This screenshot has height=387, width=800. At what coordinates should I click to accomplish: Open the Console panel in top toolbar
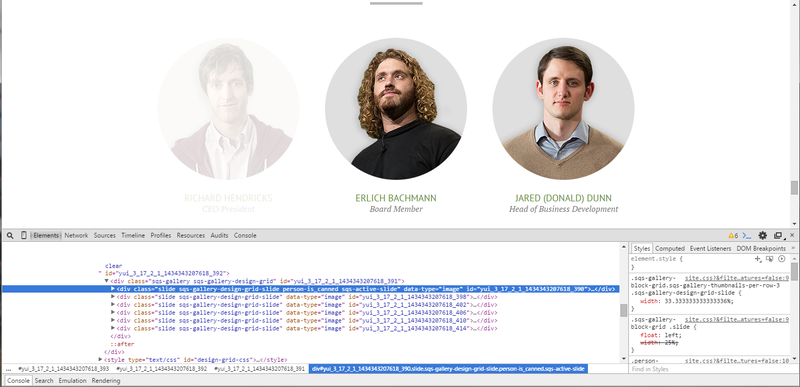click(245, 236)
